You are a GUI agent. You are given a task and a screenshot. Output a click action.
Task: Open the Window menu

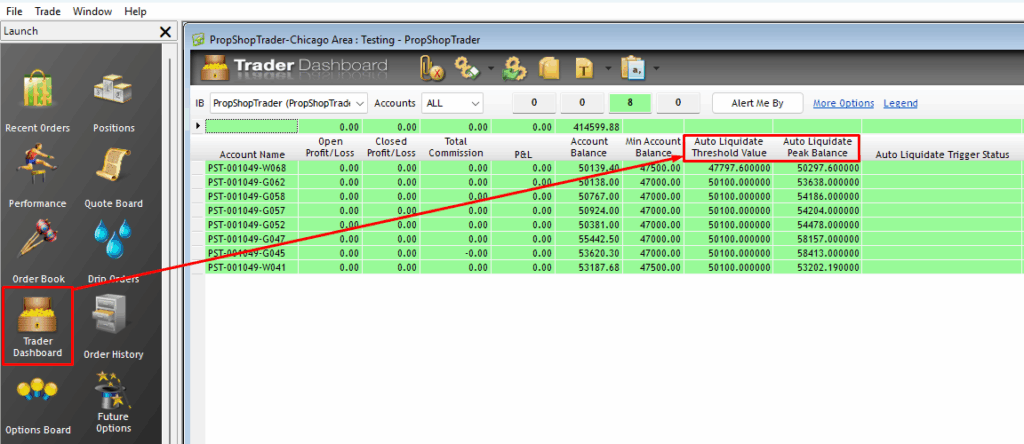[92, 11]
